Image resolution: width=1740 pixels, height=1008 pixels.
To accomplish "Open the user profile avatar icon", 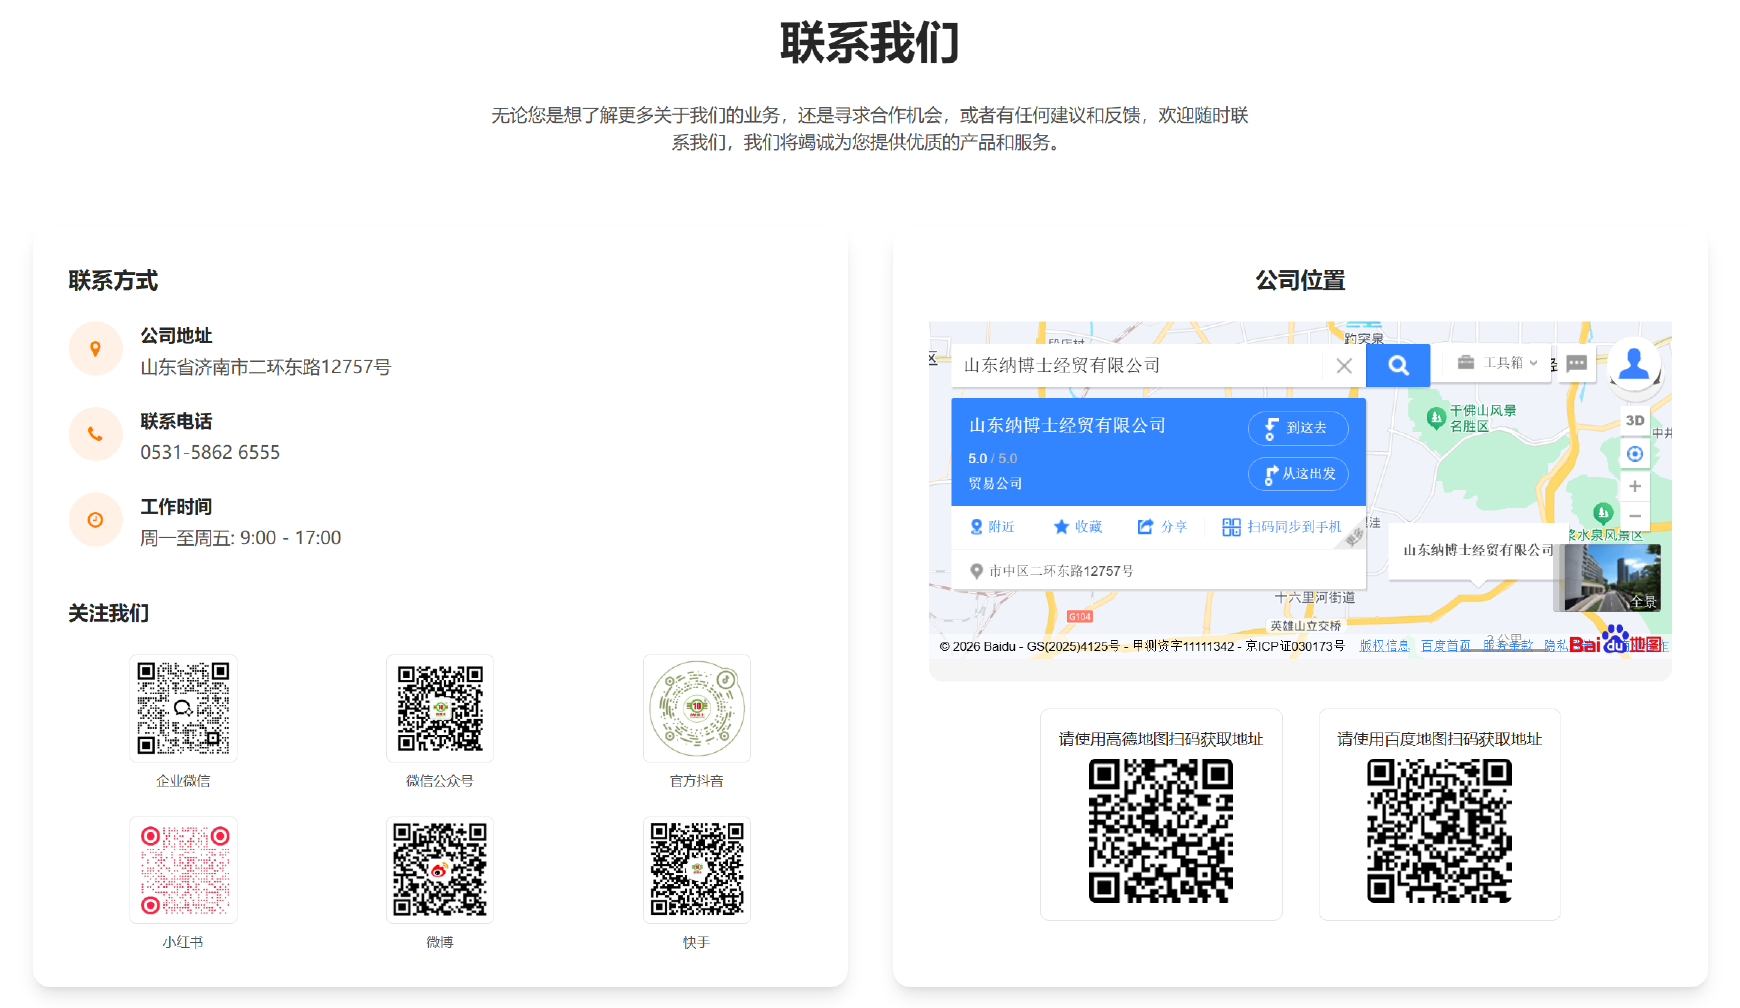I will click(x=1634, y=364).
